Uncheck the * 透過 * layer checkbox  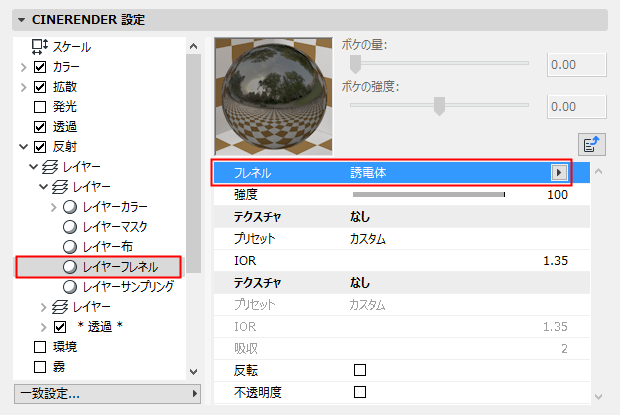click(x=60, y=327)
